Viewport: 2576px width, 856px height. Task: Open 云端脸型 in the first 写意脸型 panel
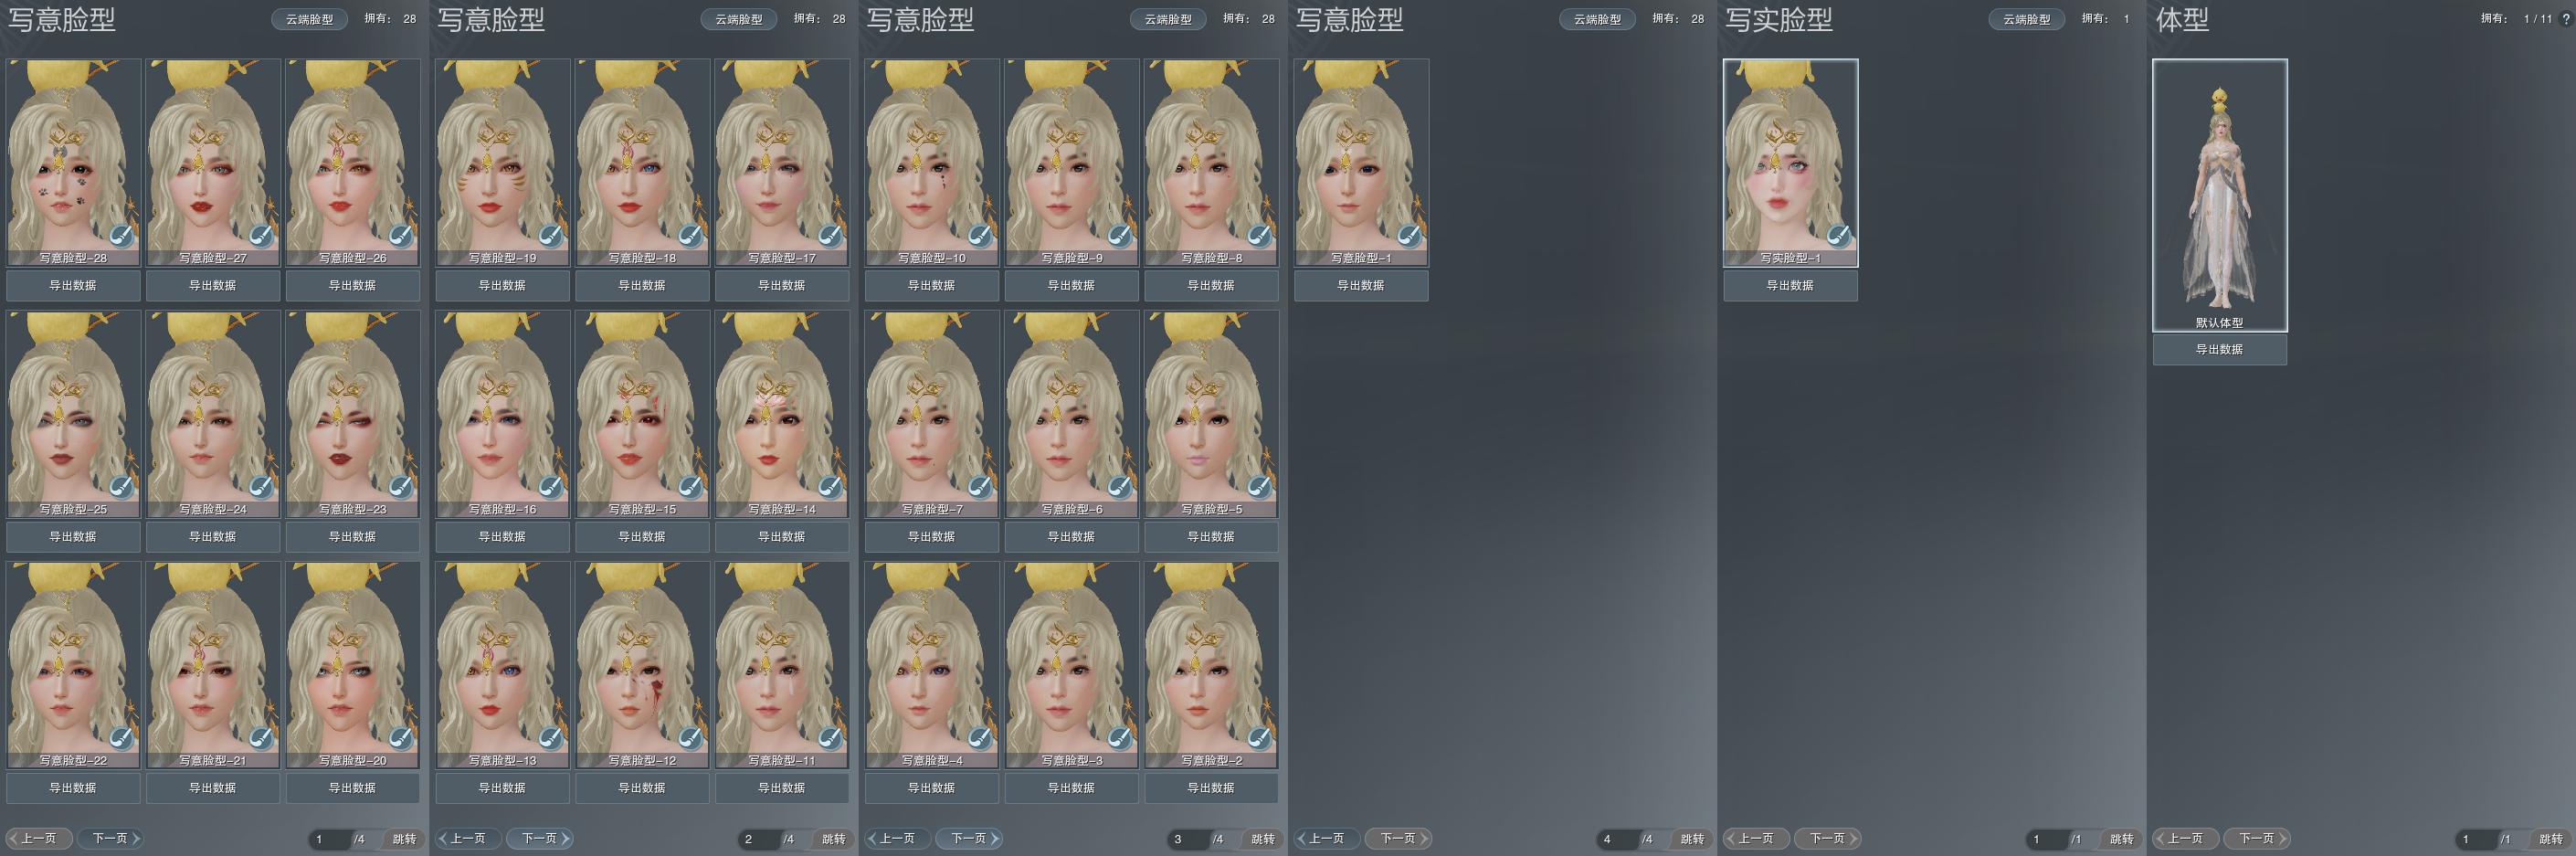coord(309,19)
